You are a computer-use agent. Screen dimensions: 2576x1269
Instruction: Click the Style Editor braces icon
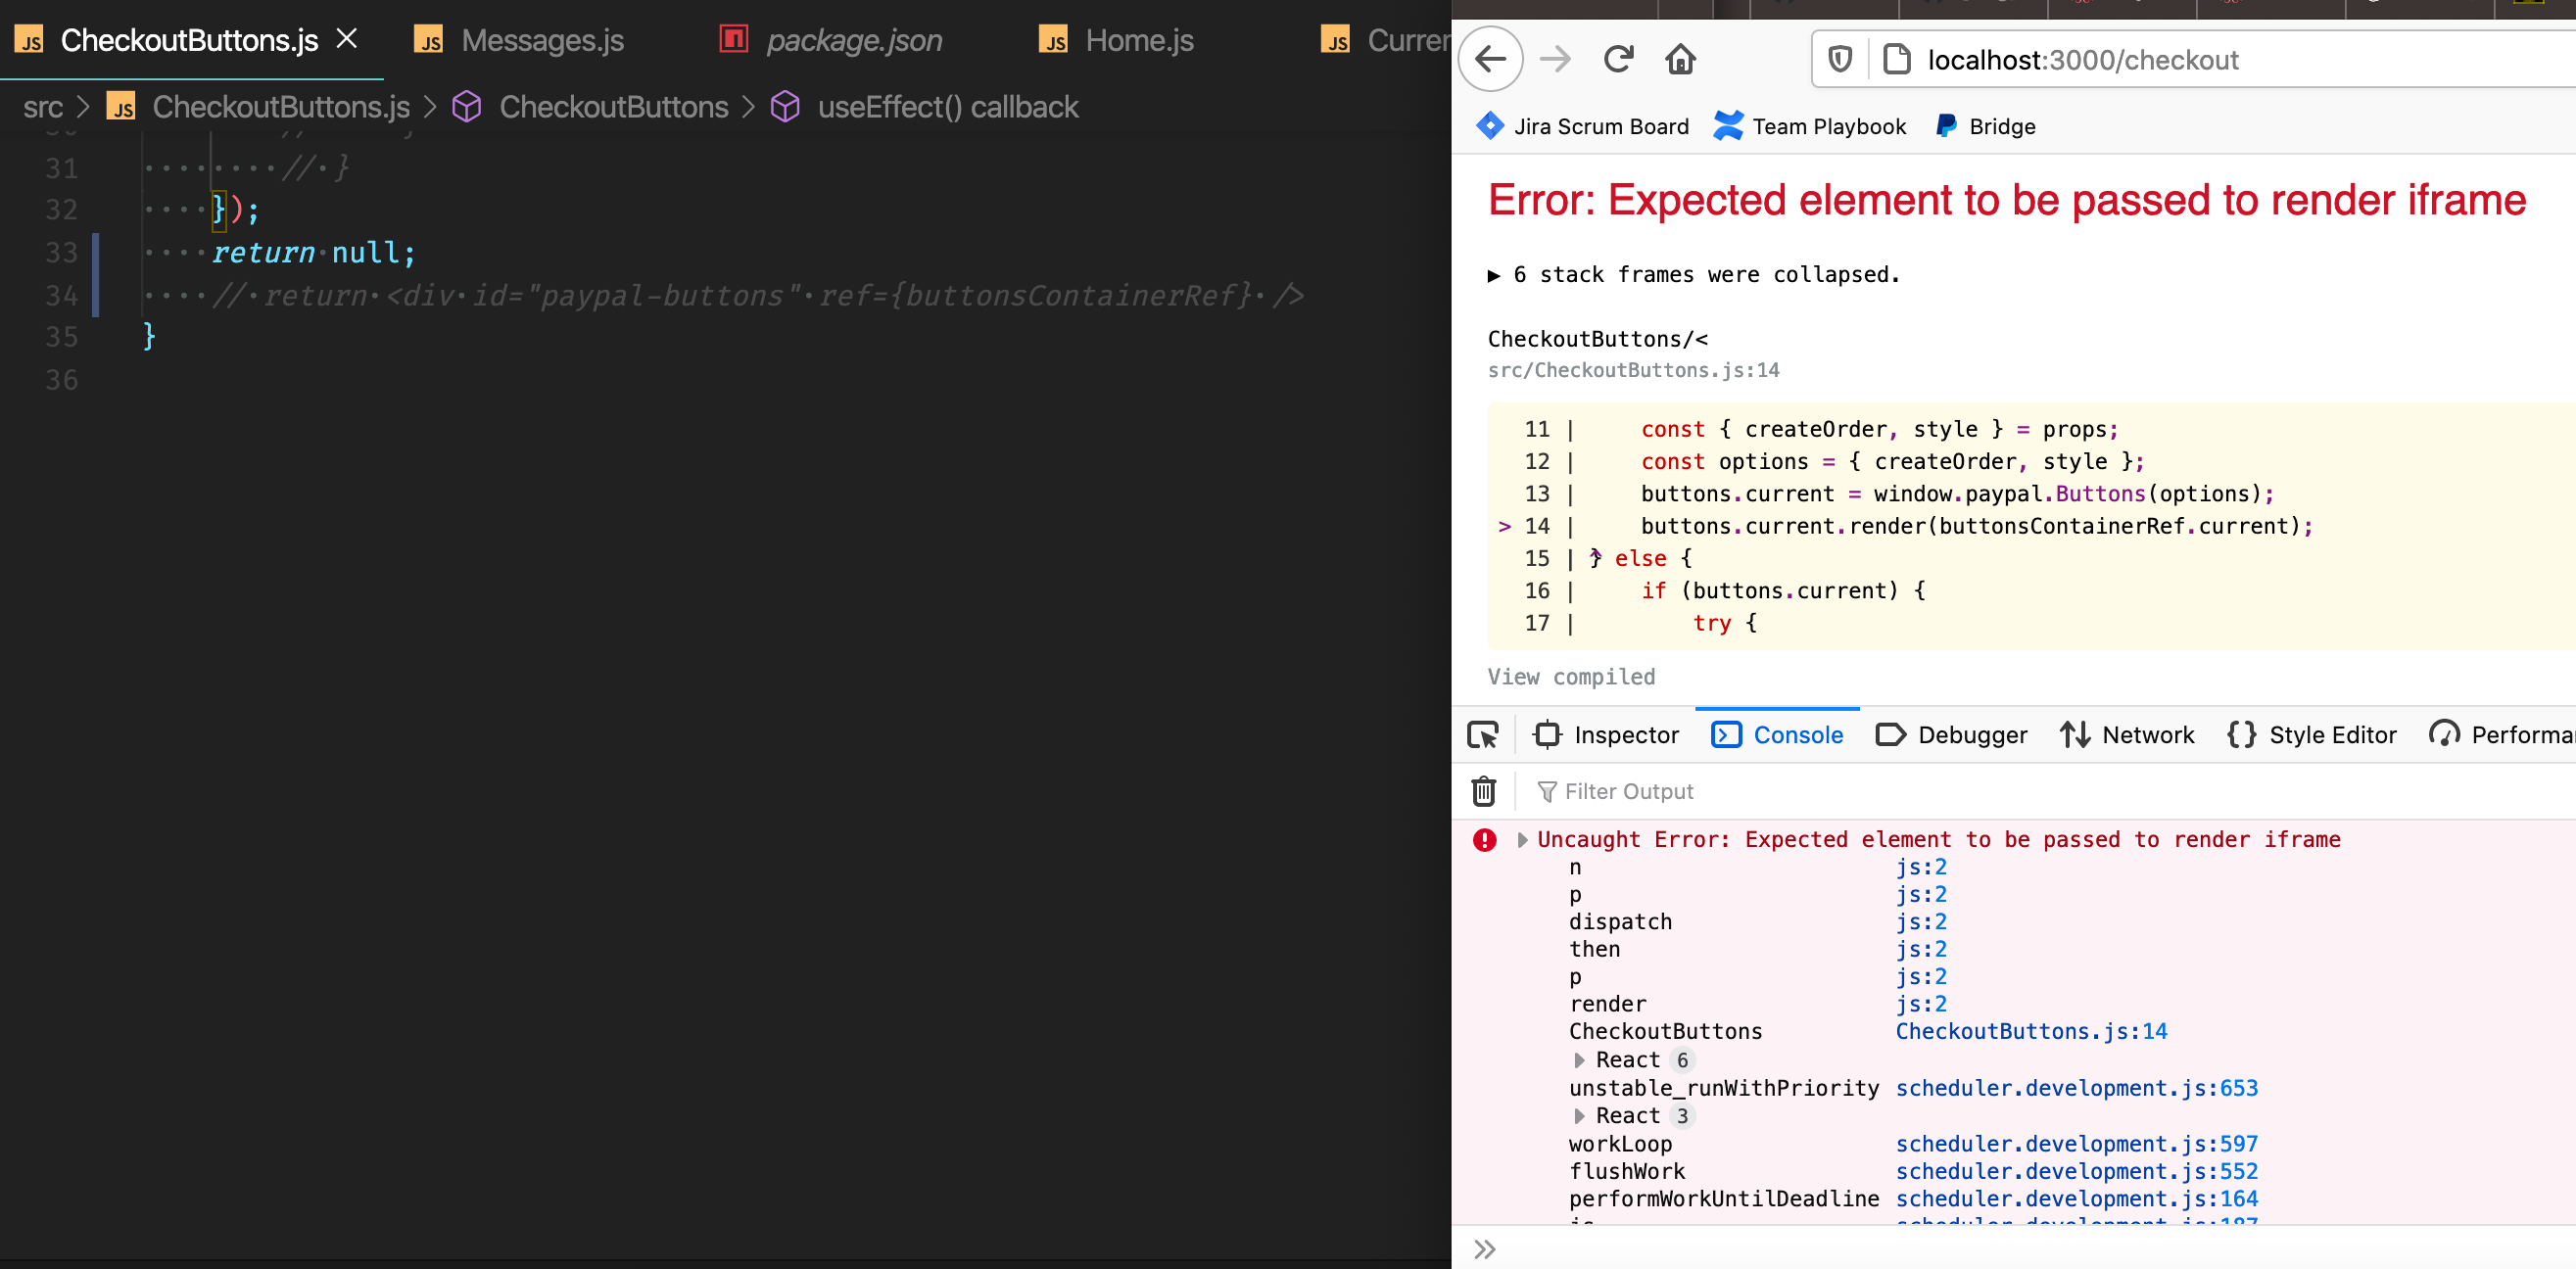(2241, 735)
